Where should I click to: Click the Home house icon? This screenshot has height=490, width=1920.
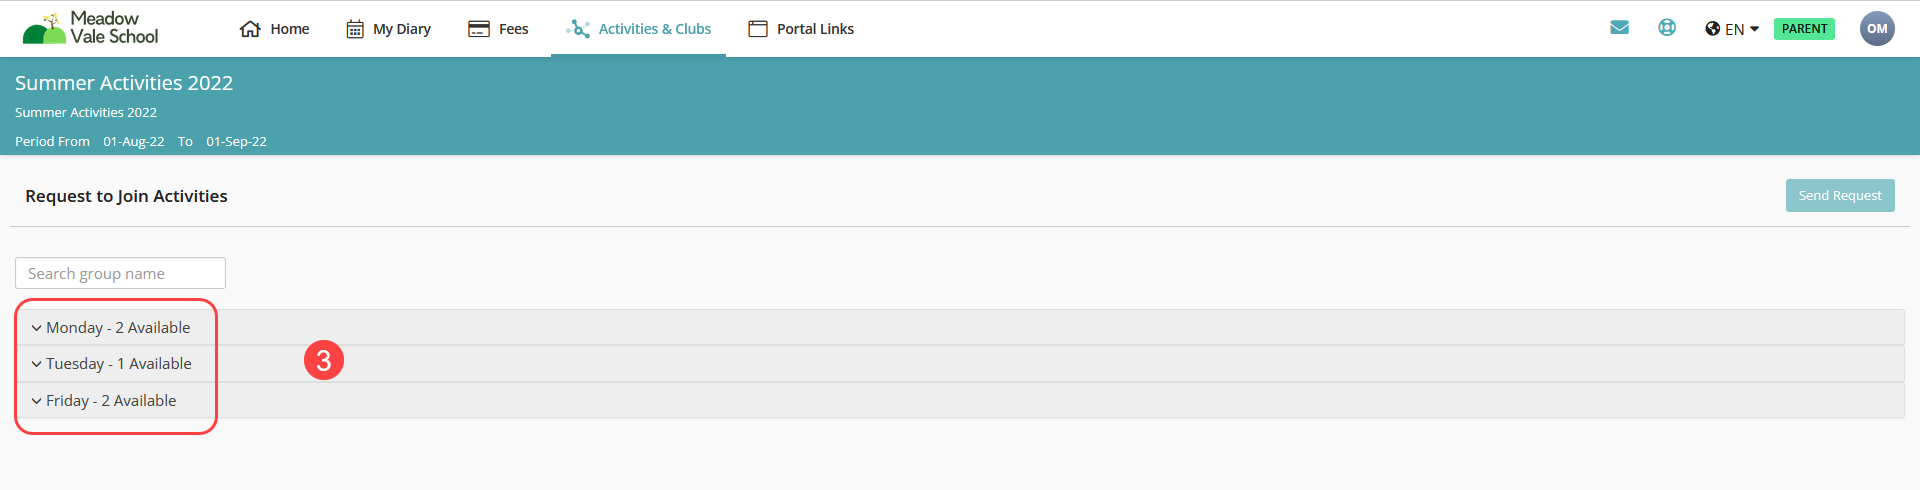point(250,29)
